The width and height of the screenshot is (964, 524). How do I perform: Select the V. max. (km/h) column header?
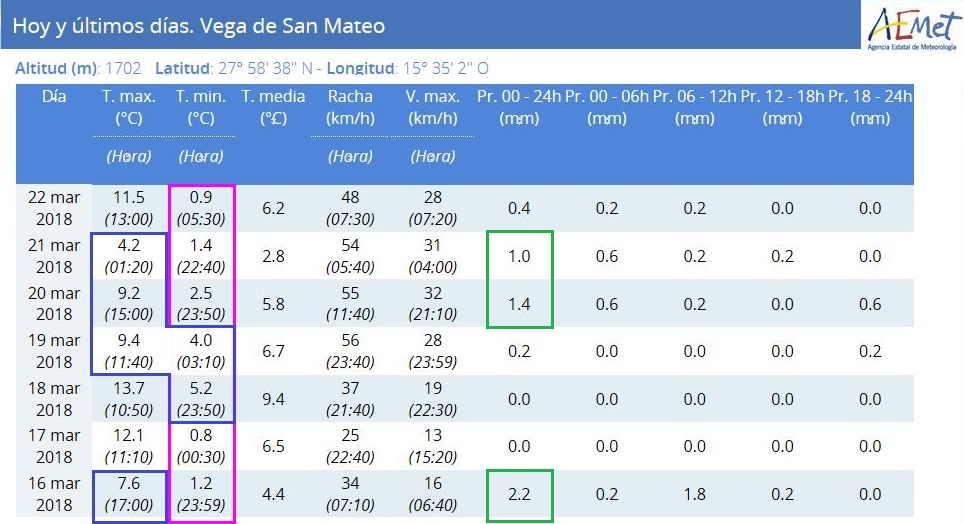point(433,108)
